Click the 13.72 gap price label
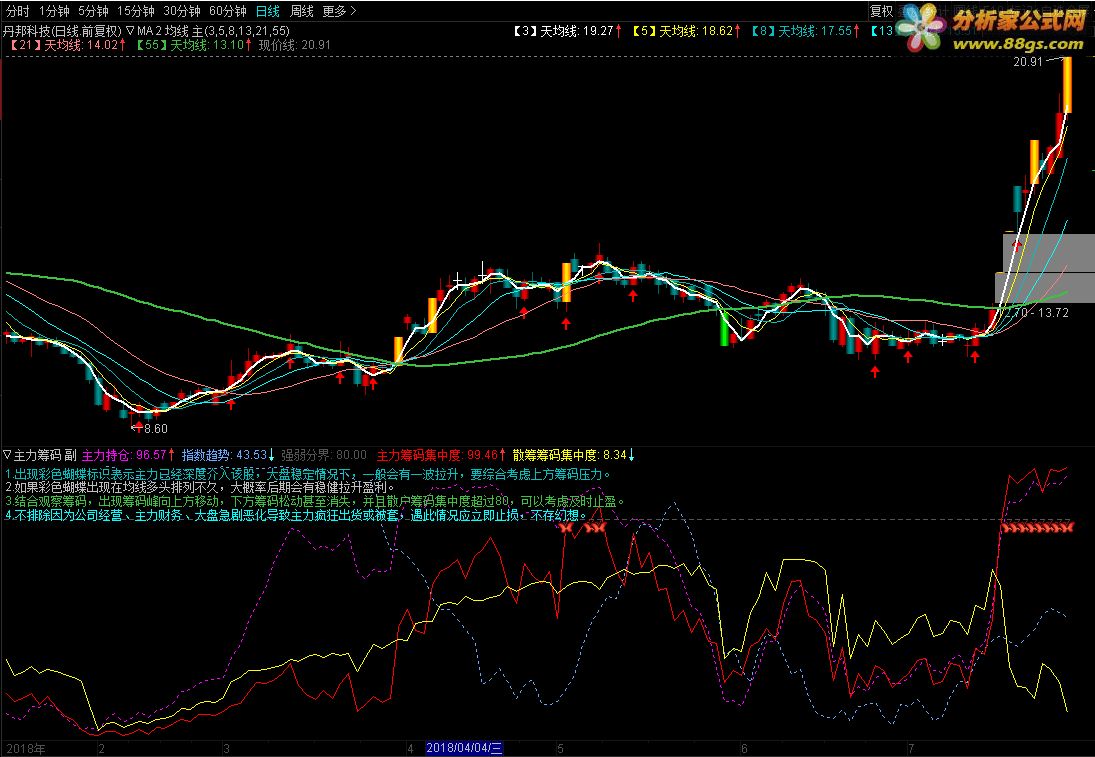The width and height of the screenshot is (1095, 757). click(x=1053, y=313)
